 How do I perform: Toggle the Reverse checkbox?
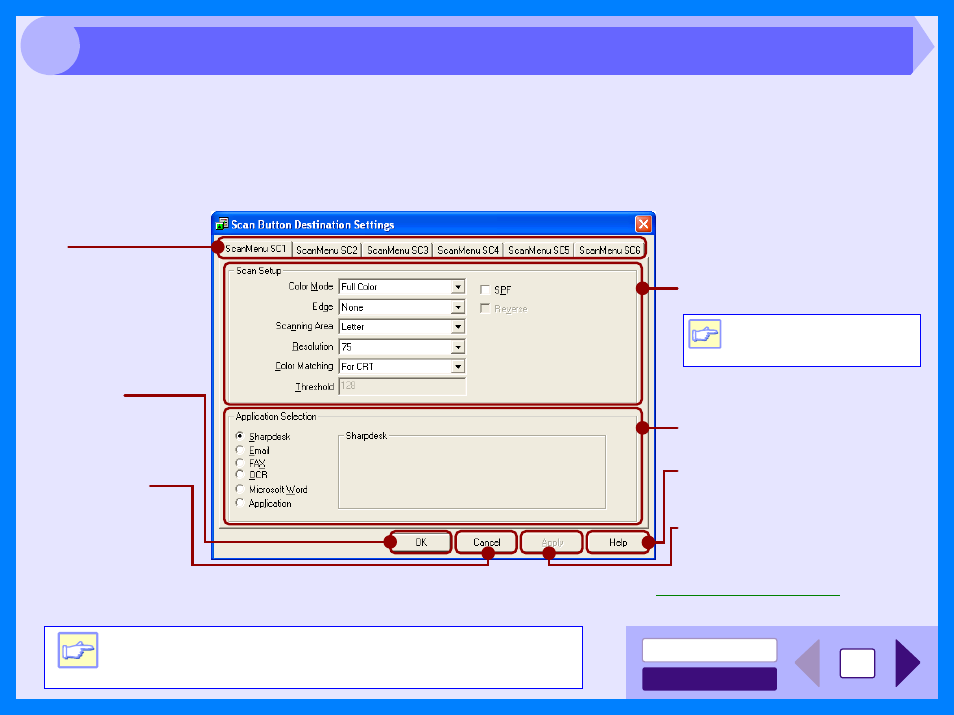(x=485, y=309)
